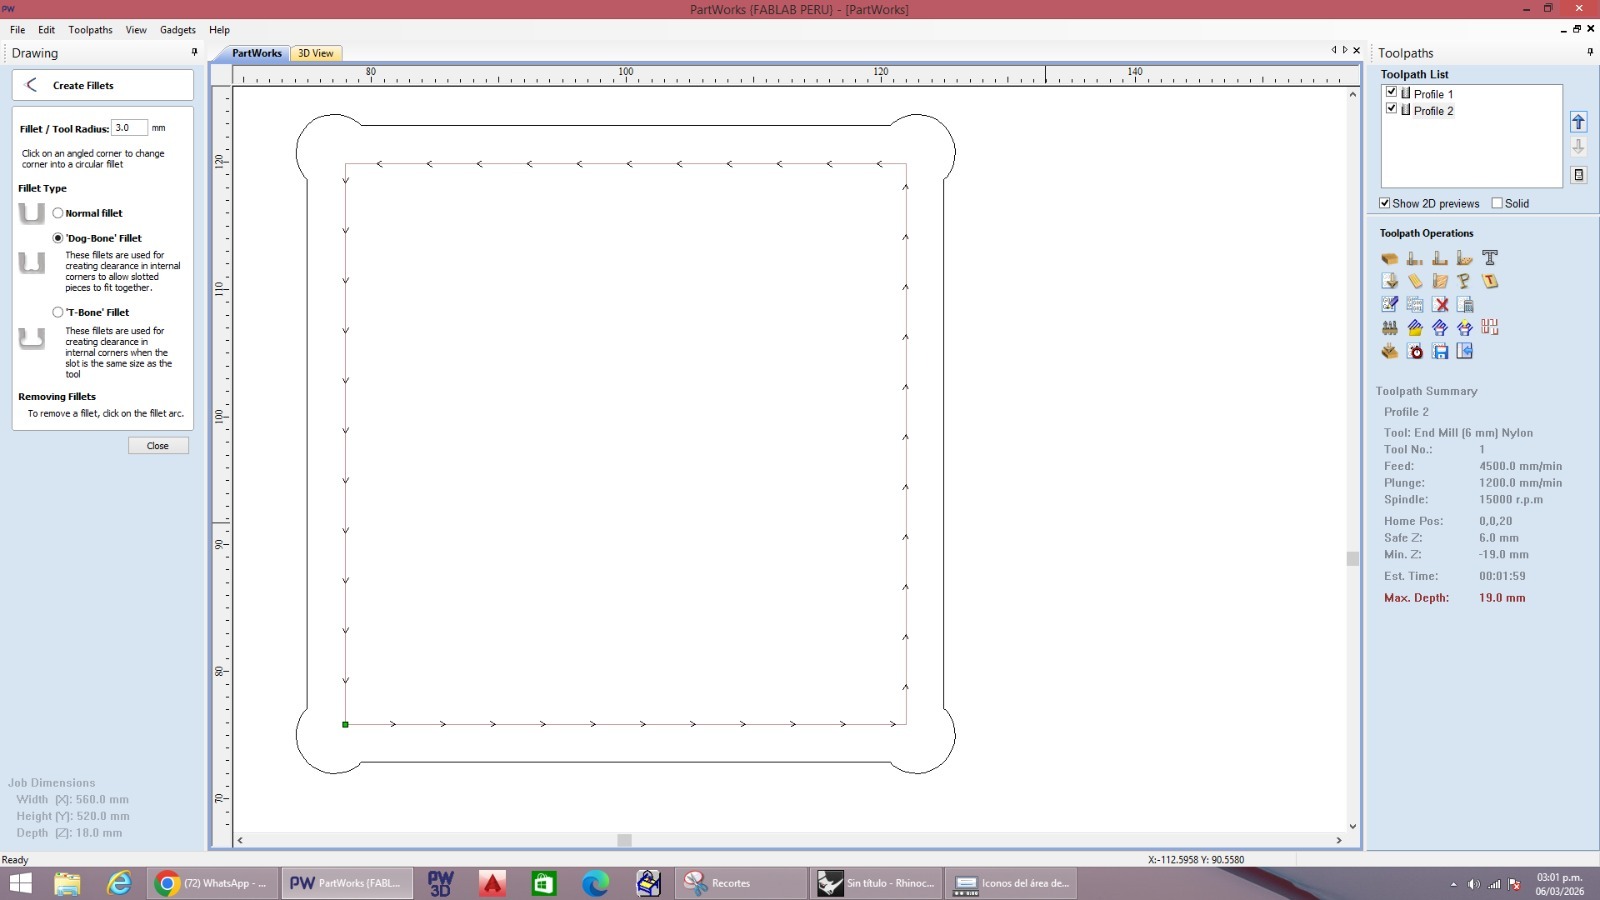The width and height of the screenshot is (1600, 900).
Task: Switch to the PartWorks drawing tab
Action: click(x=257, y=53)
